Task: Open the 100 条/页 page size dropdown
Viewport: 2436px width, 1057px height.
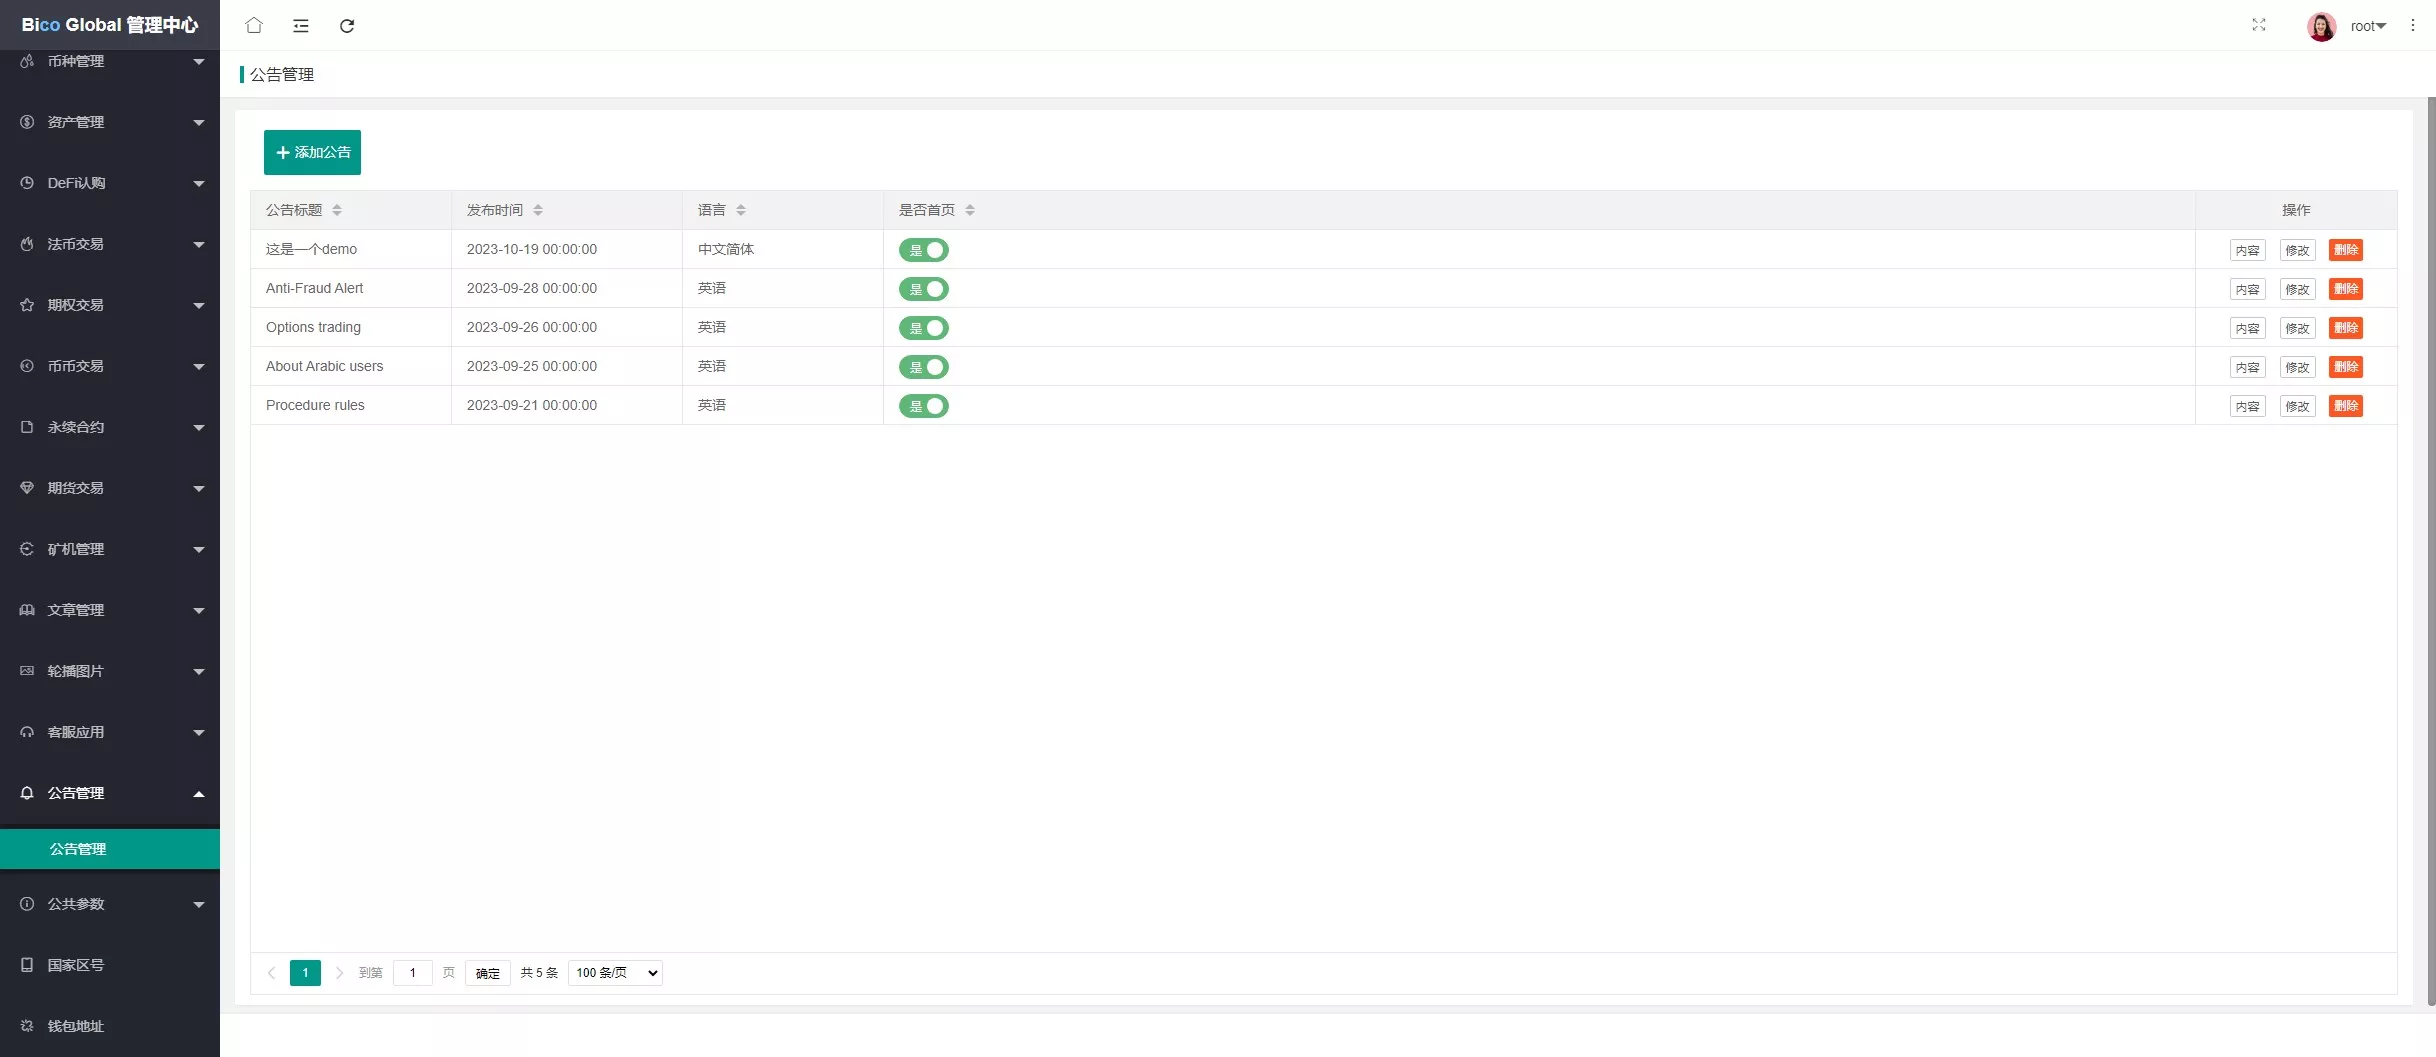Action: pos(615,973)
